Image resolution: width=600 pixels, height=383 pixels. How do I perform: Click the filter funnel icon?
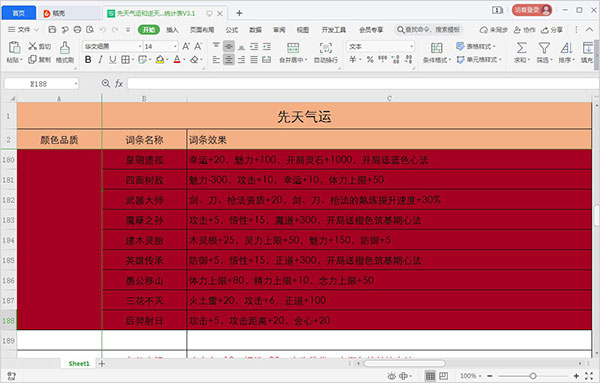[x=544, y=48]
